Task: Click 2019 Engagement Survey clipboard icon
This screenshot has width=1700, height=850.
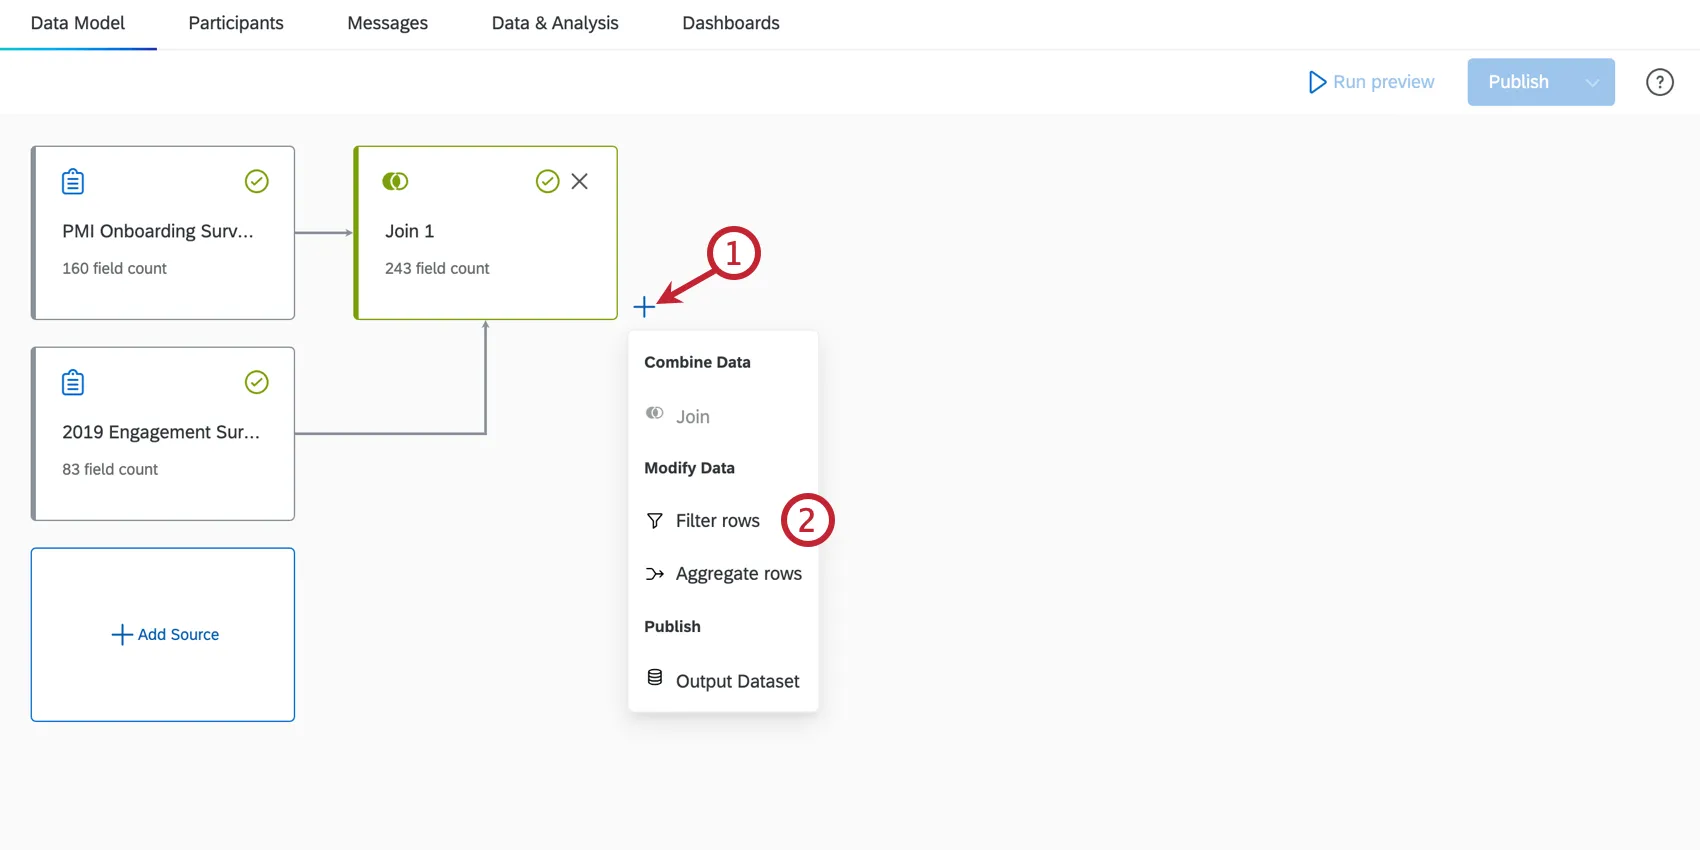Action: coord(73,382)
